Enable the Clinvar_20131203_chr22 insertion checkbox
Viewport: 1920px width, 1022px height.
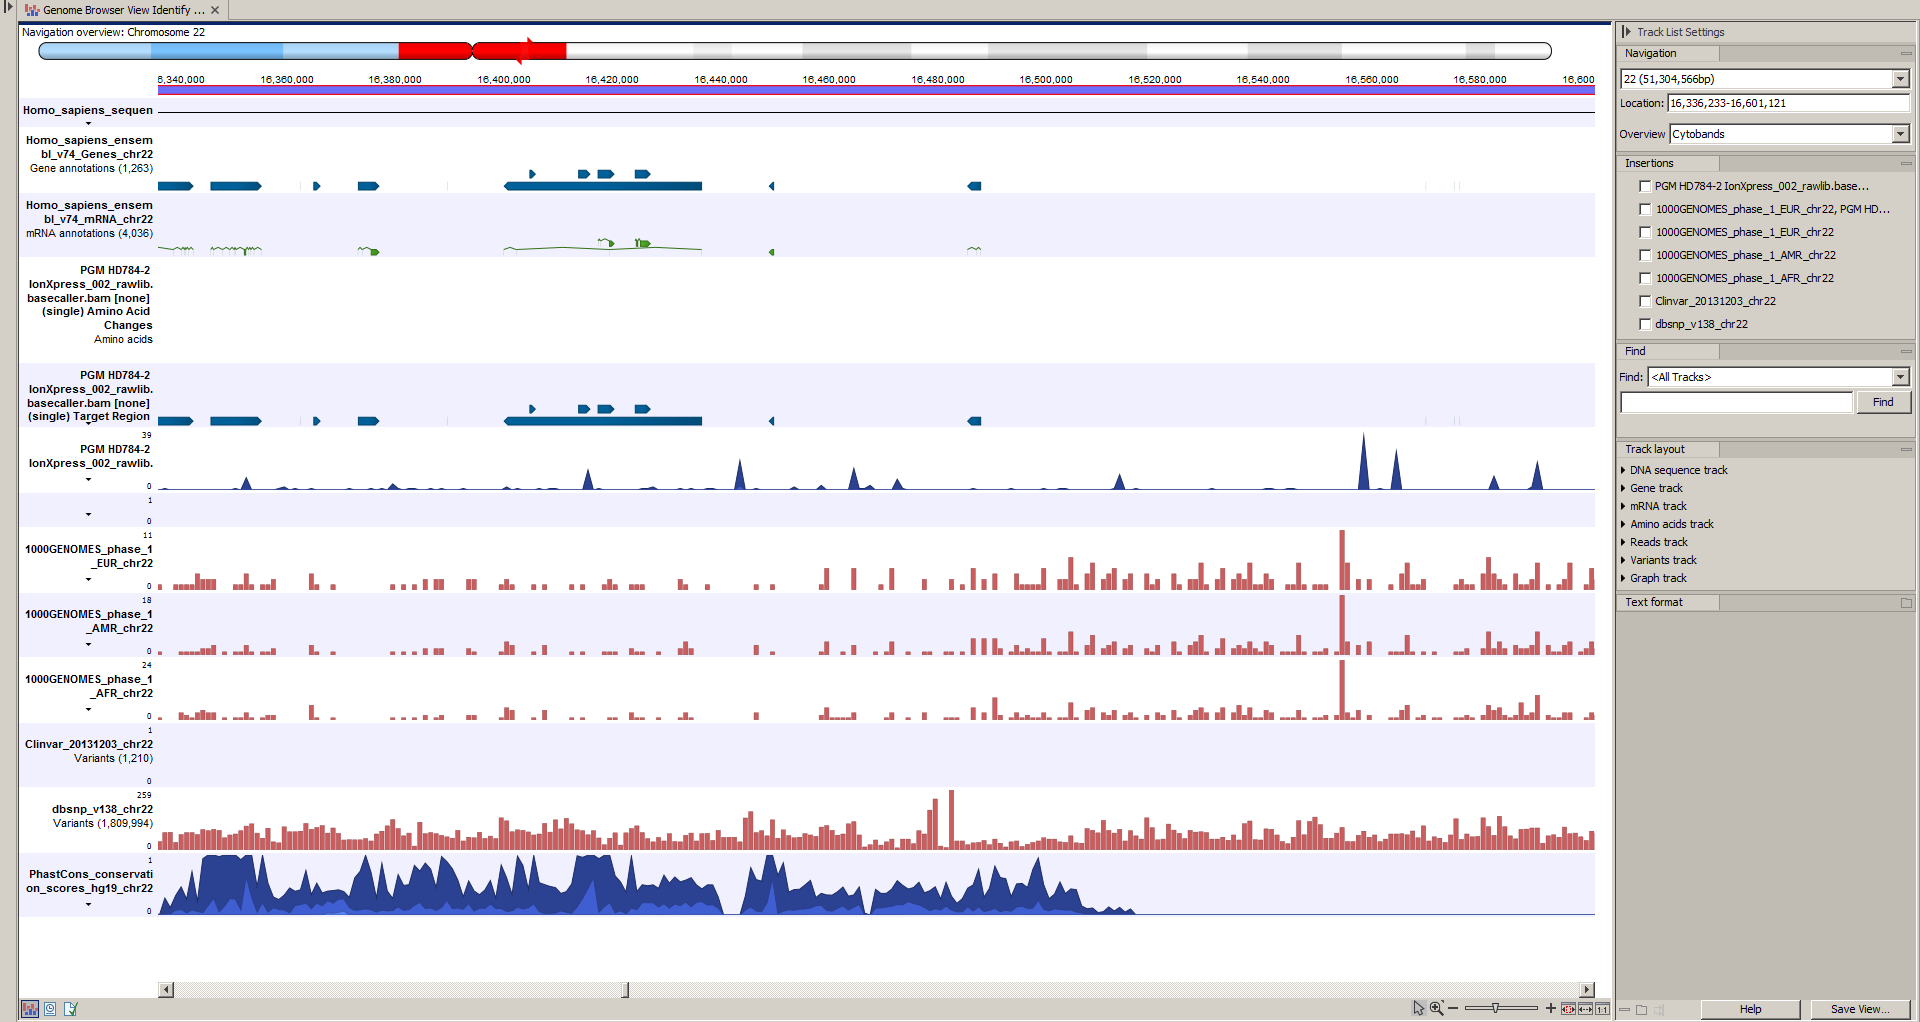point(1646,301)
